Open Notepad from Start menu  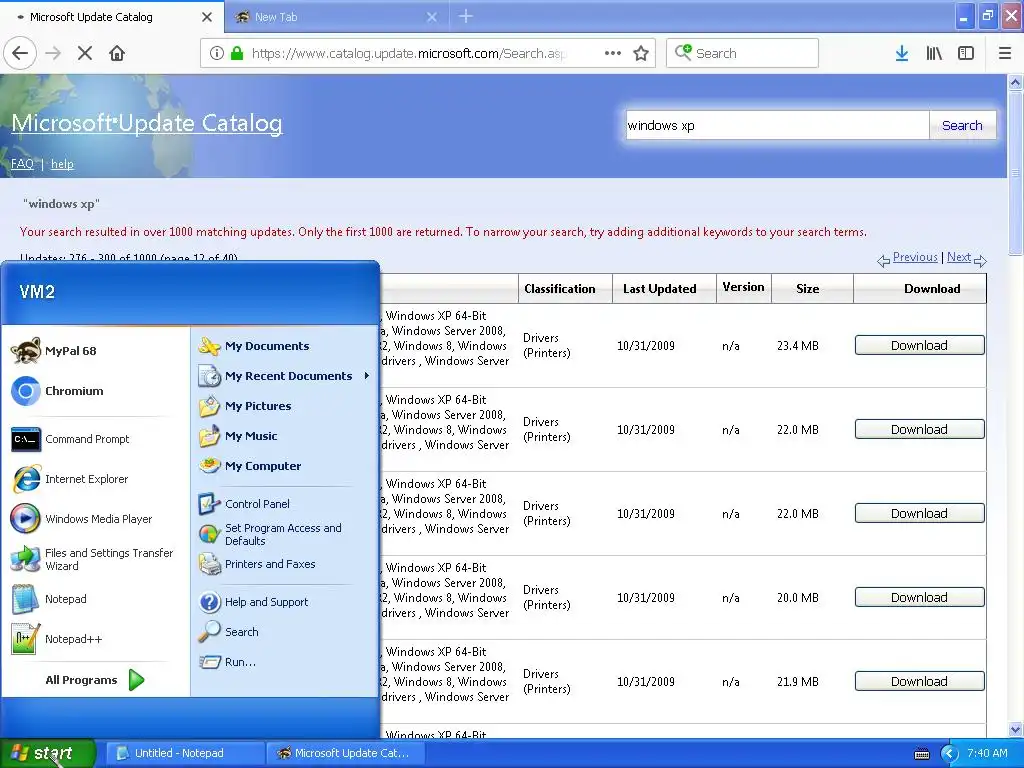point(95,599)
